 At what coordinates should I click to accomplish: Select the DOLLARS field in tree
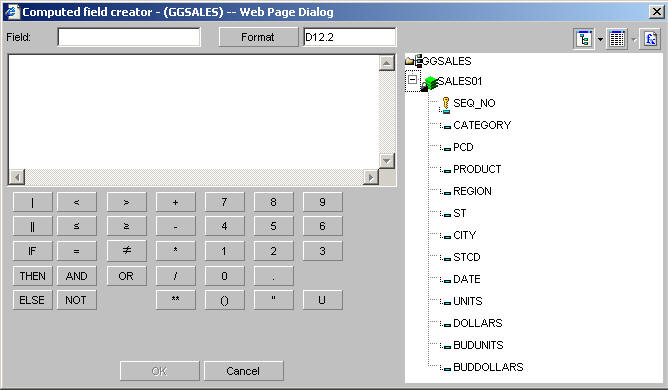[x=478, y=323]
